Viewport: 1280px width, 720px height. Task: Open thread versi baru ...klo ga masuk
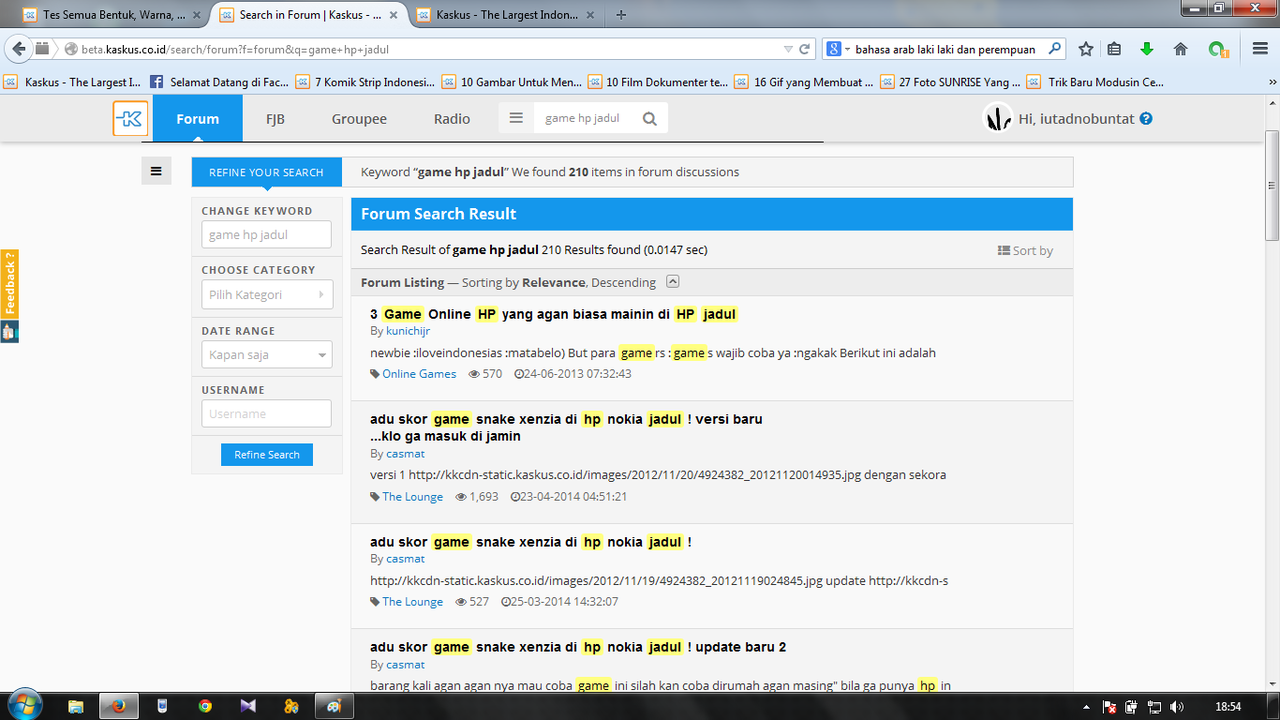pos(566,427)
